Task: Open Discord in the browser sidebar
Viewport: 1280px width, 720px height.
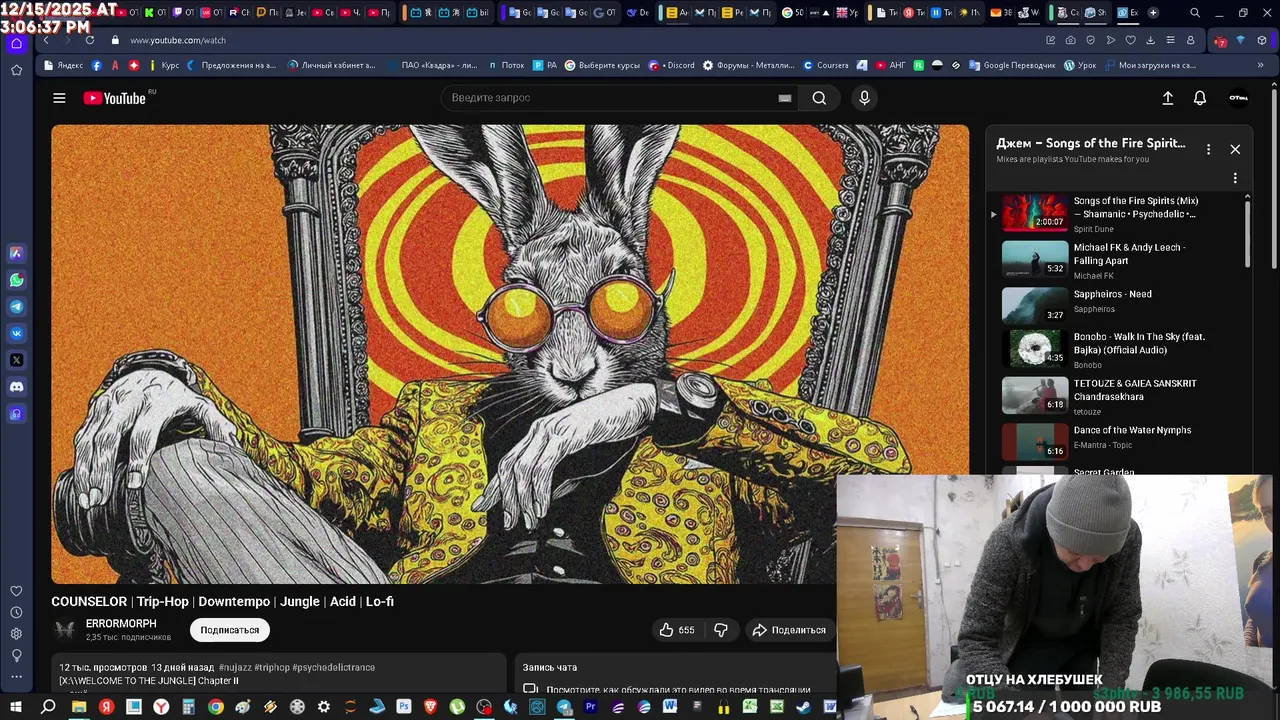Action: (x=16, y=387)
